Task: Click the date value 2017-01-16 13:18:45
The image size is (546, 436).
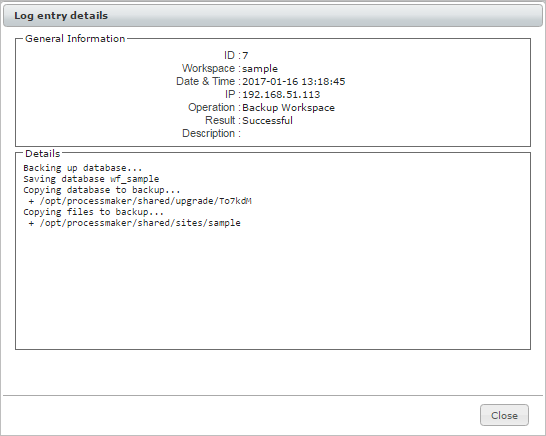Action: pos(294,81)
